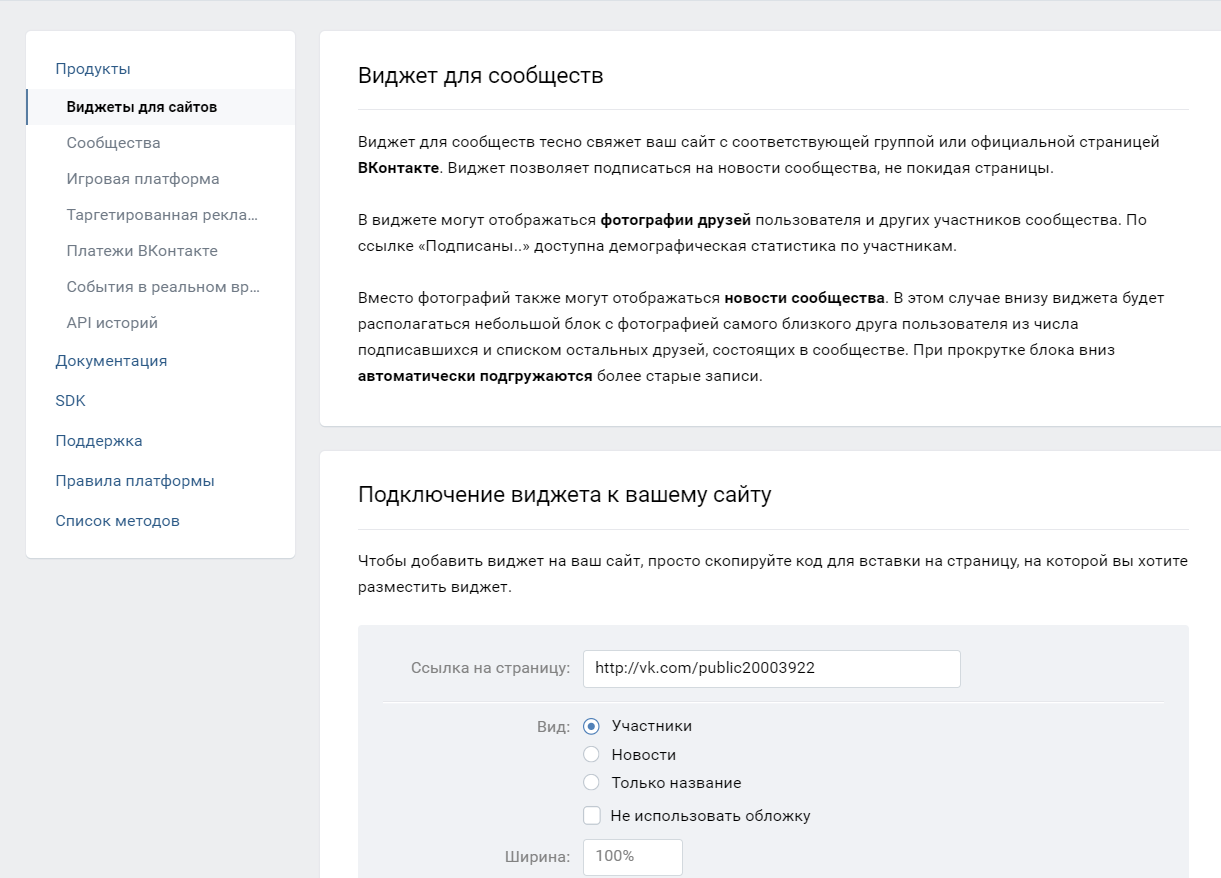Screen dimensions: 1221x878
Task: Expand the SDK sidebar section
Action: [x=71, y=401]
